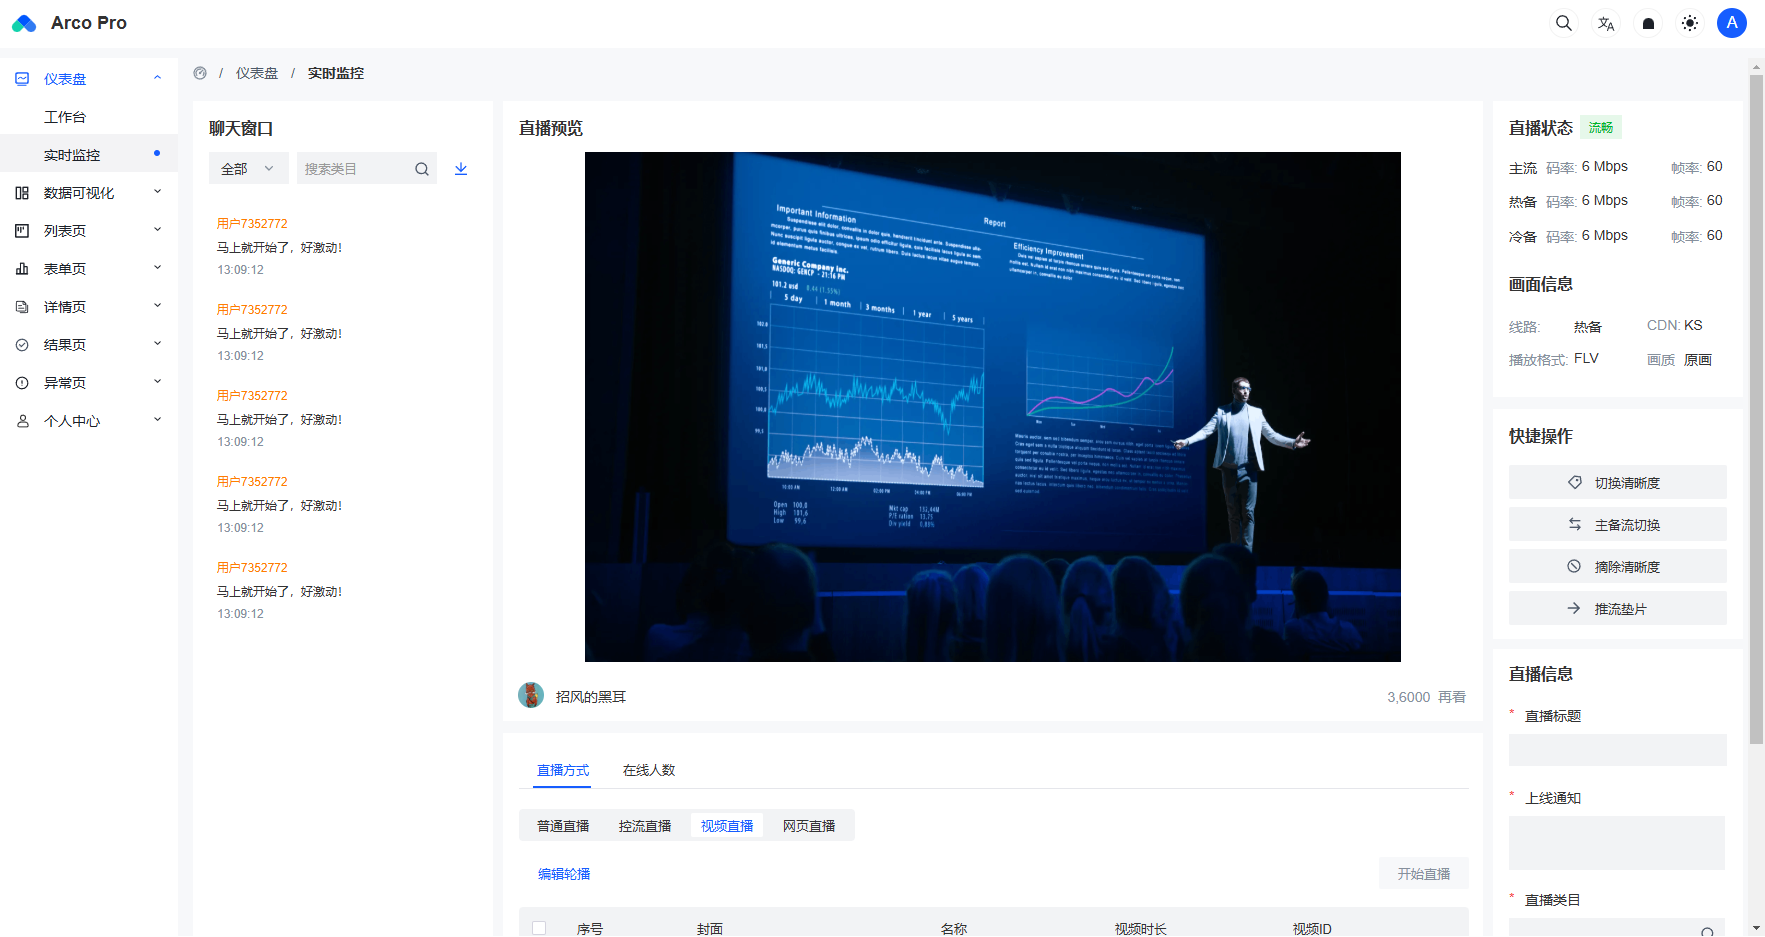The height and width of the screenshot is (937, 1765).
Task: Open the 全部 filter dropdown
Action: (x=249, y=168)
